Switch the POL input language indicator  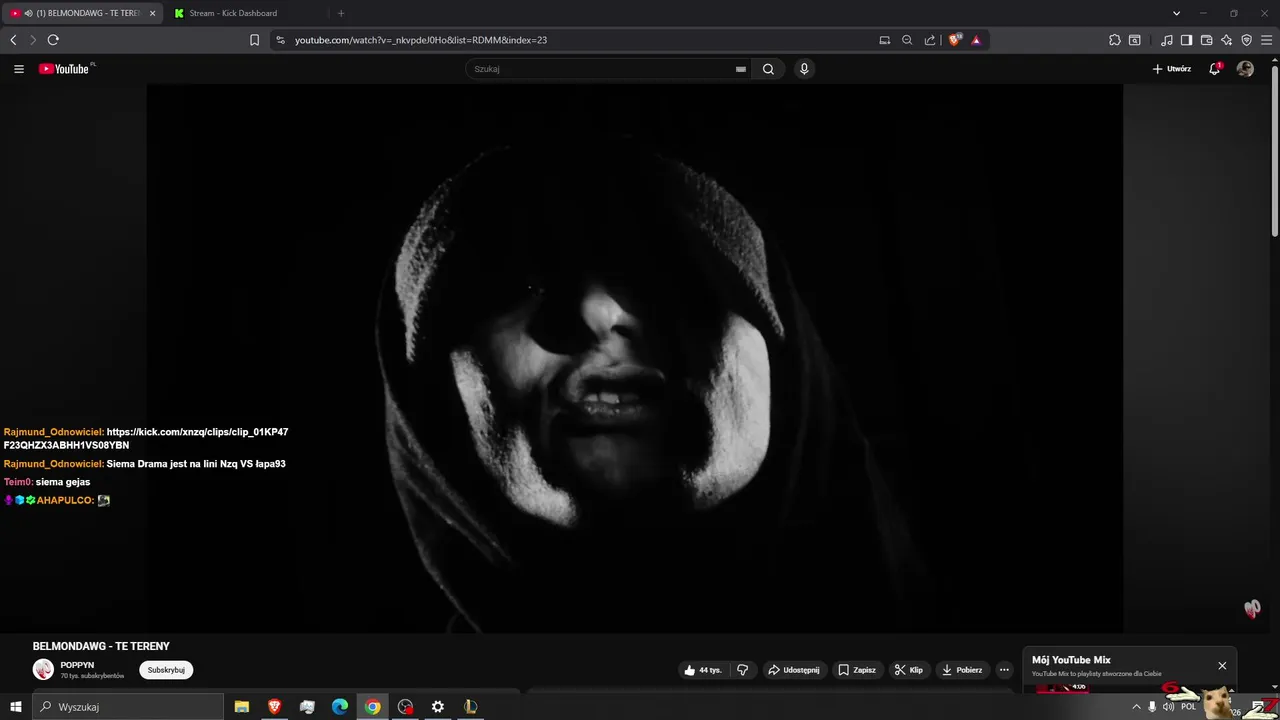coord(1188,707)
